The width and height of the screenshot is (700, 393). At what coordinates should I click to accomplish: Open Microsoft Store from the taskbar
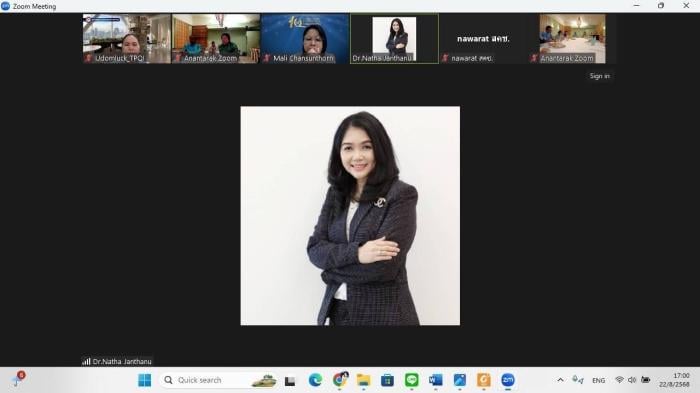tap(388, 380)
